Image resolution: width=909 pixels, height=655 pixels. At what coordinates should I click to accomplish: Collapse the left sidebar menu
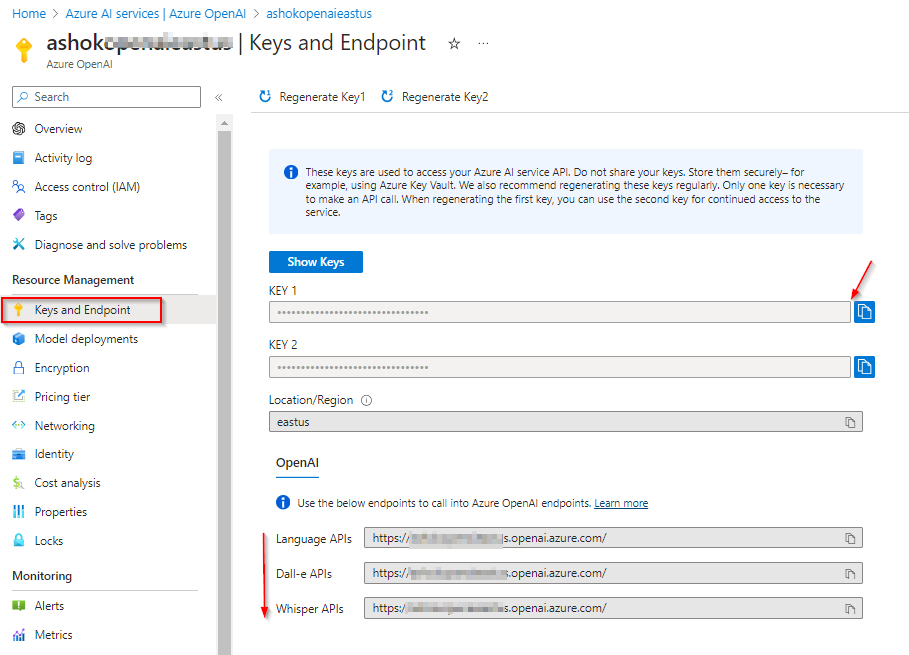pos(219,97)
